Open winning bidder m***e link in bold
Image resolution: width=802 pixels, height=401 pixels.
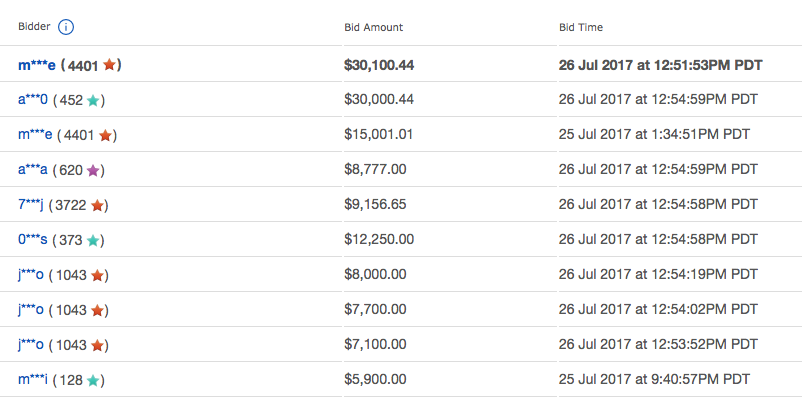click(37, 65)
